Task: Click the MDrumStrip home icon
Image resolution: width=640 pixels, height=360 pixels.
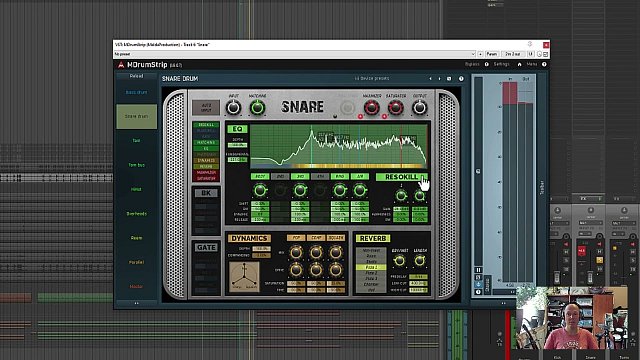Action: click(x=519, y=64)
